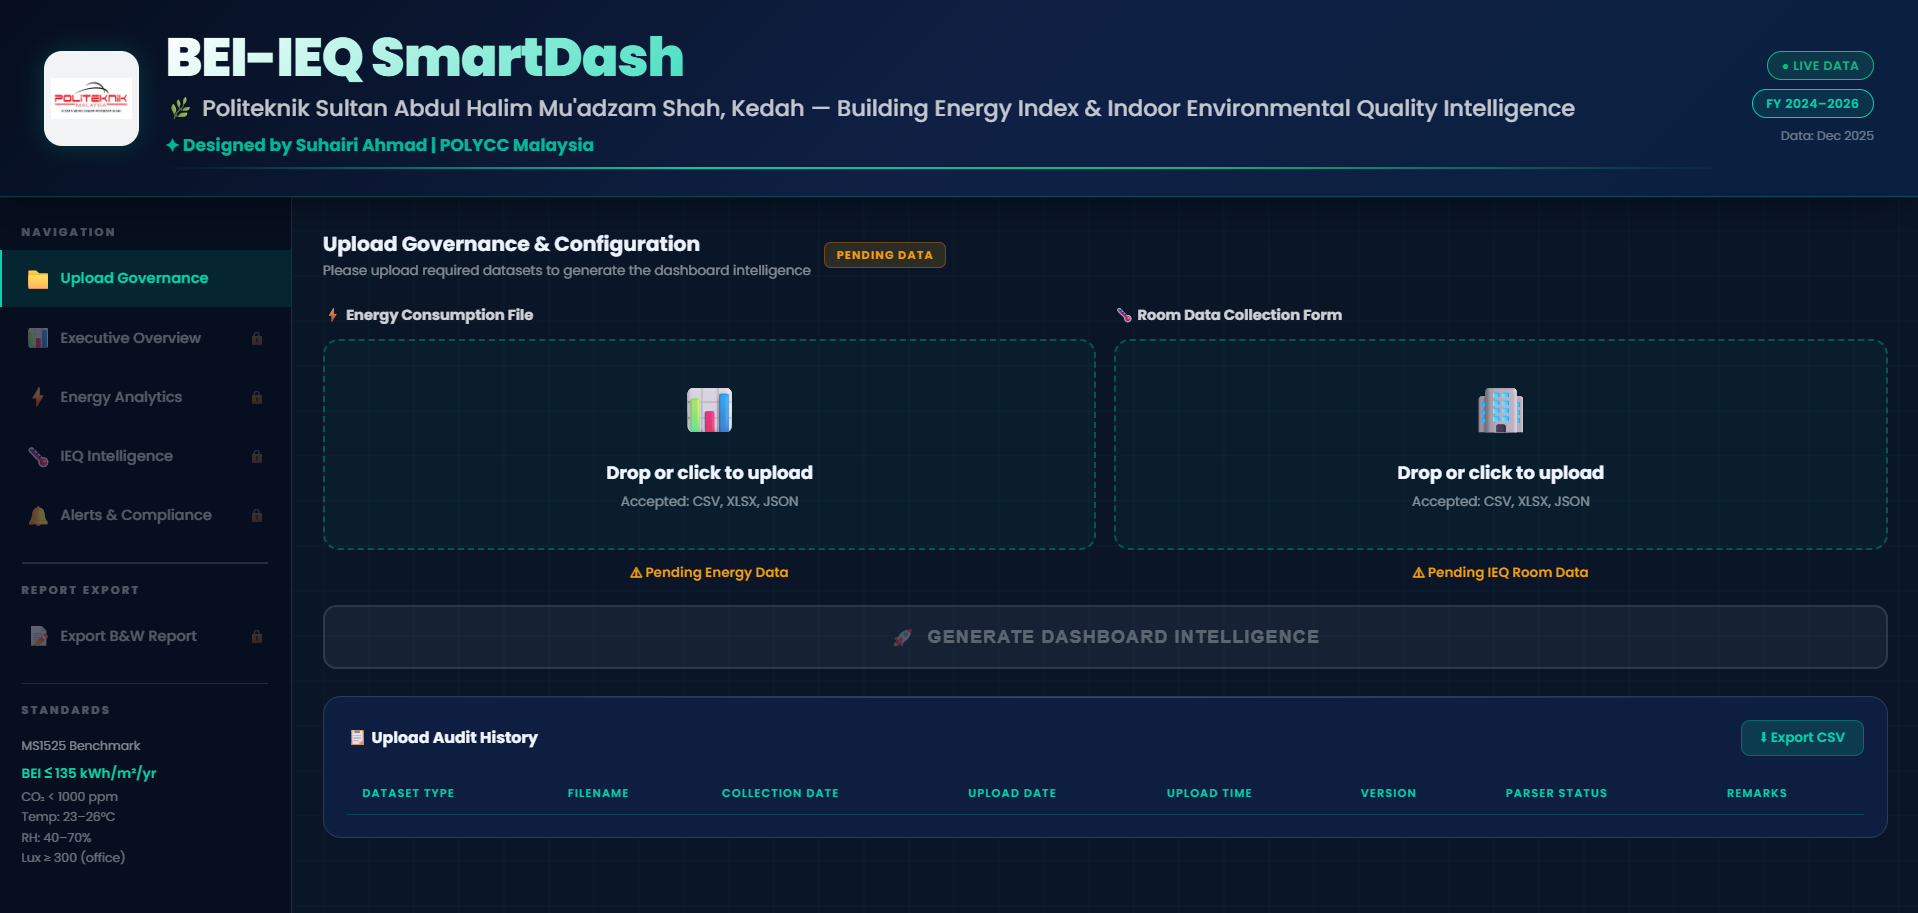This screenshot has width=1918, height=913.
Task: Click the document icon beside Export B&W Report
Action: click(38, 636)
